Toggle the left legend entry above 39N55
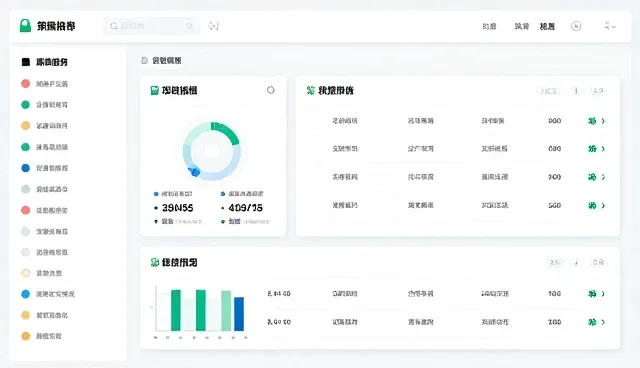 click(x=173, y=194)
